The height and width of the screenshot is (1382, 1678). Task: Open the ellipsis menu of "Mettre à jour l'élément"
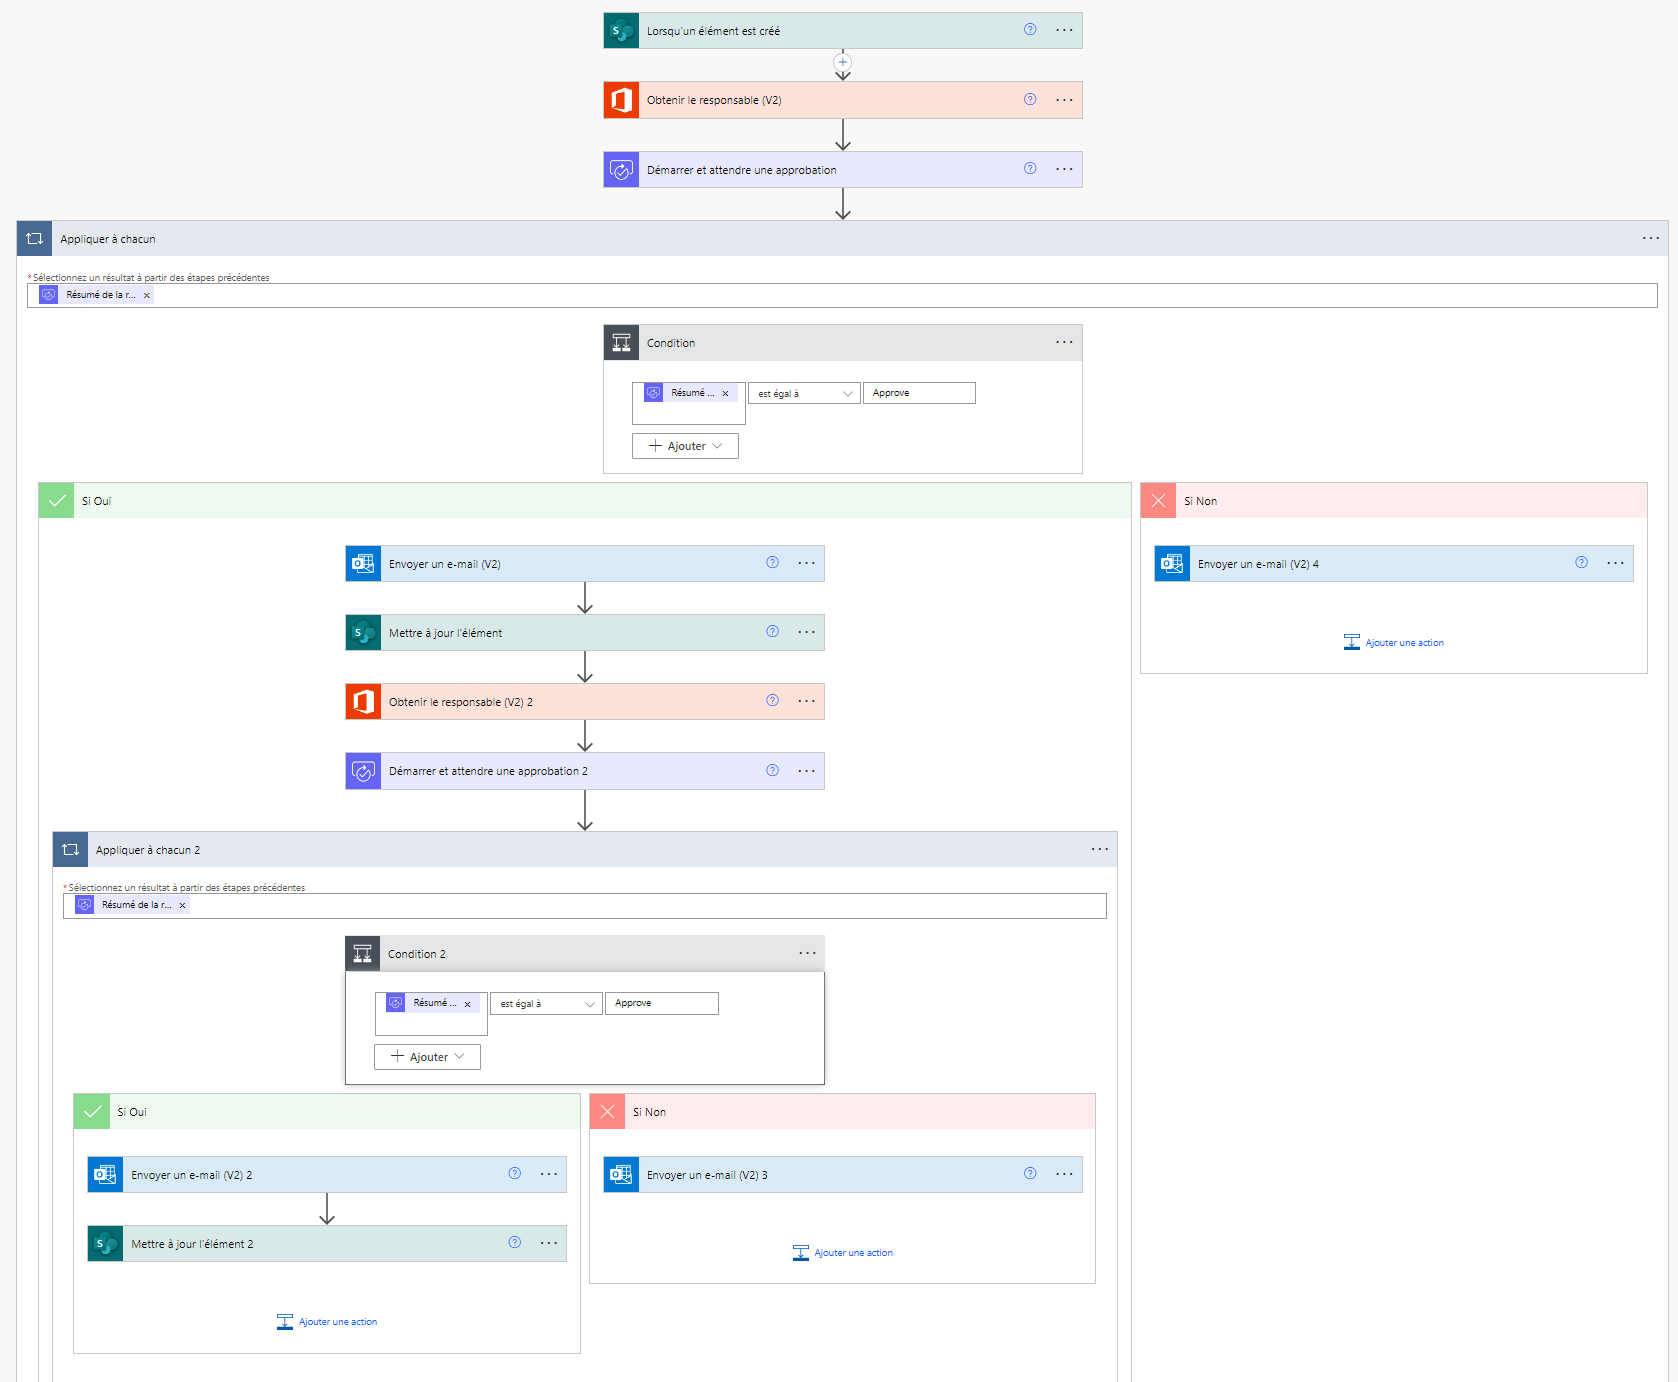point(806,632)
